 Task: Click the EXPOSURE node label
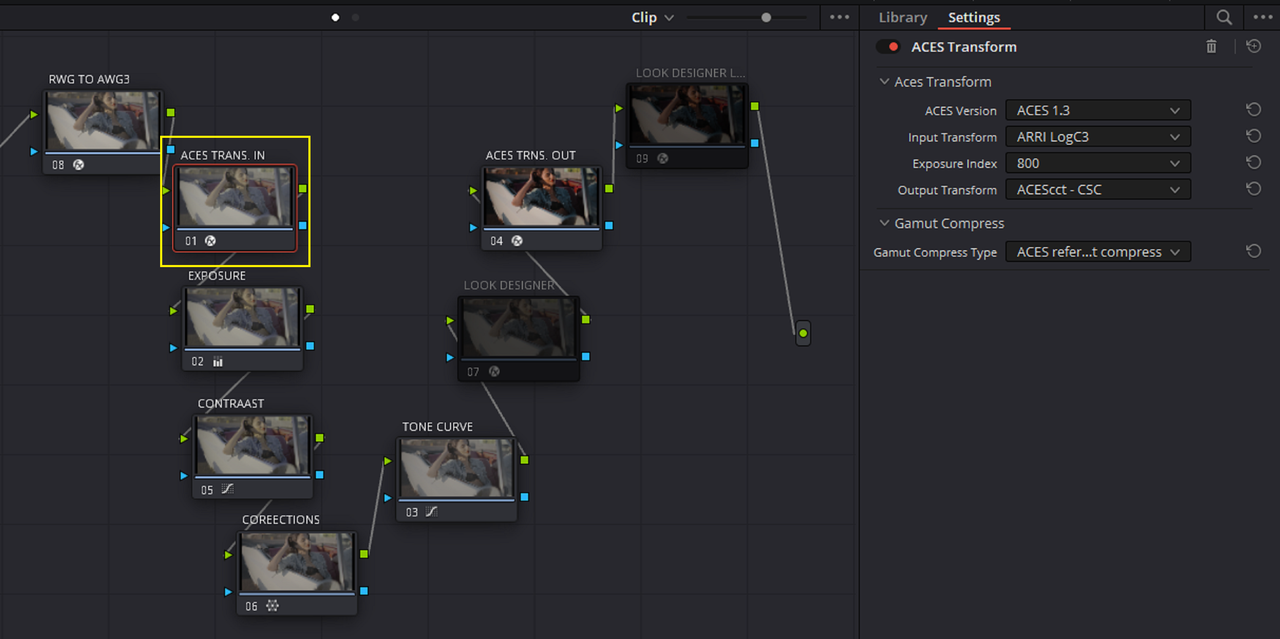pos(217,276)
